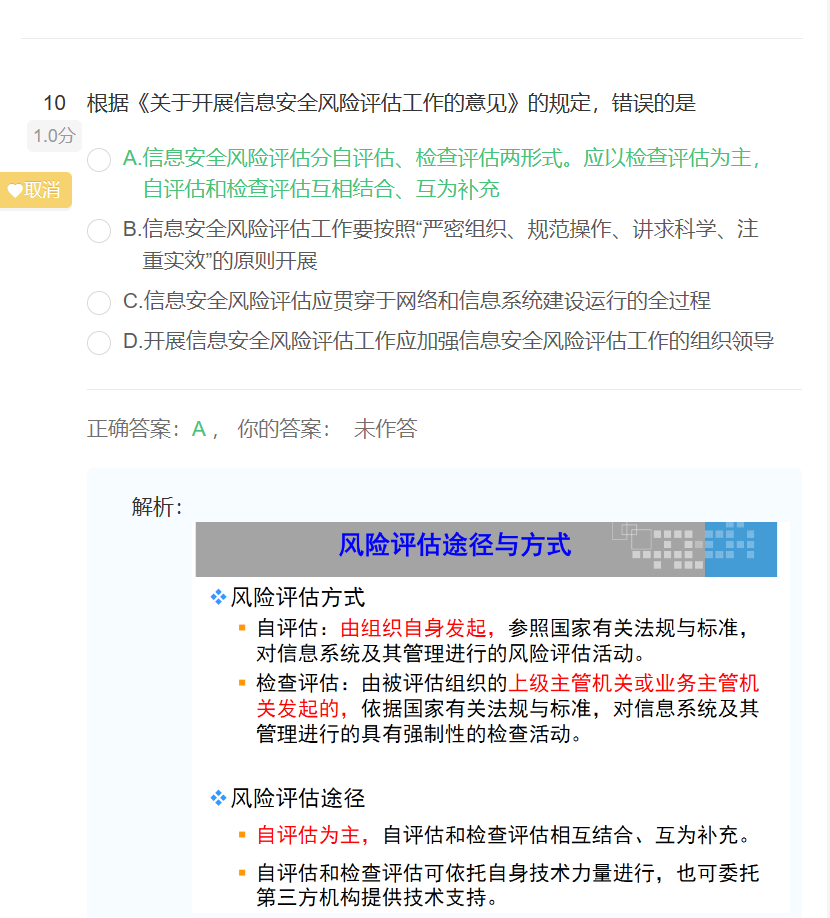Click the blue squares graphic in slide header
Screen dimensions: 830x918
tap(740, 548)
